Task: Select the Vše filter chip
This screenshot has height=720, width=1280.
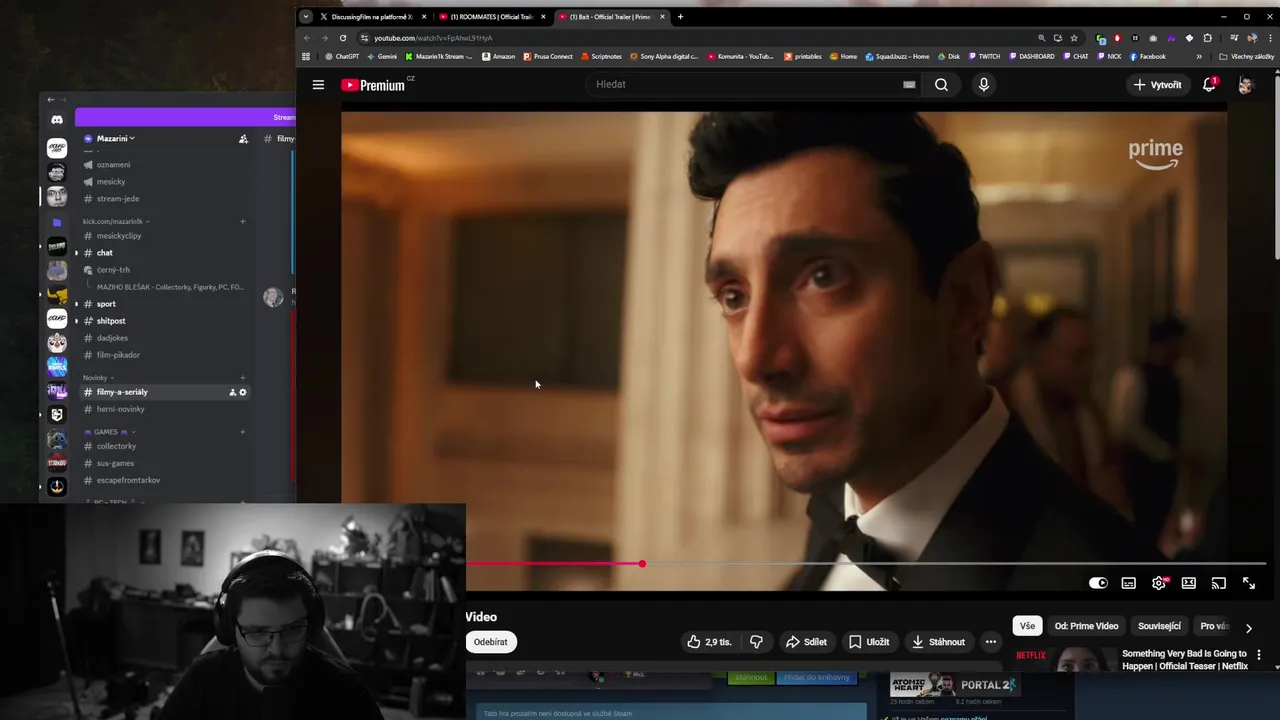Action: coord(1027,626)
